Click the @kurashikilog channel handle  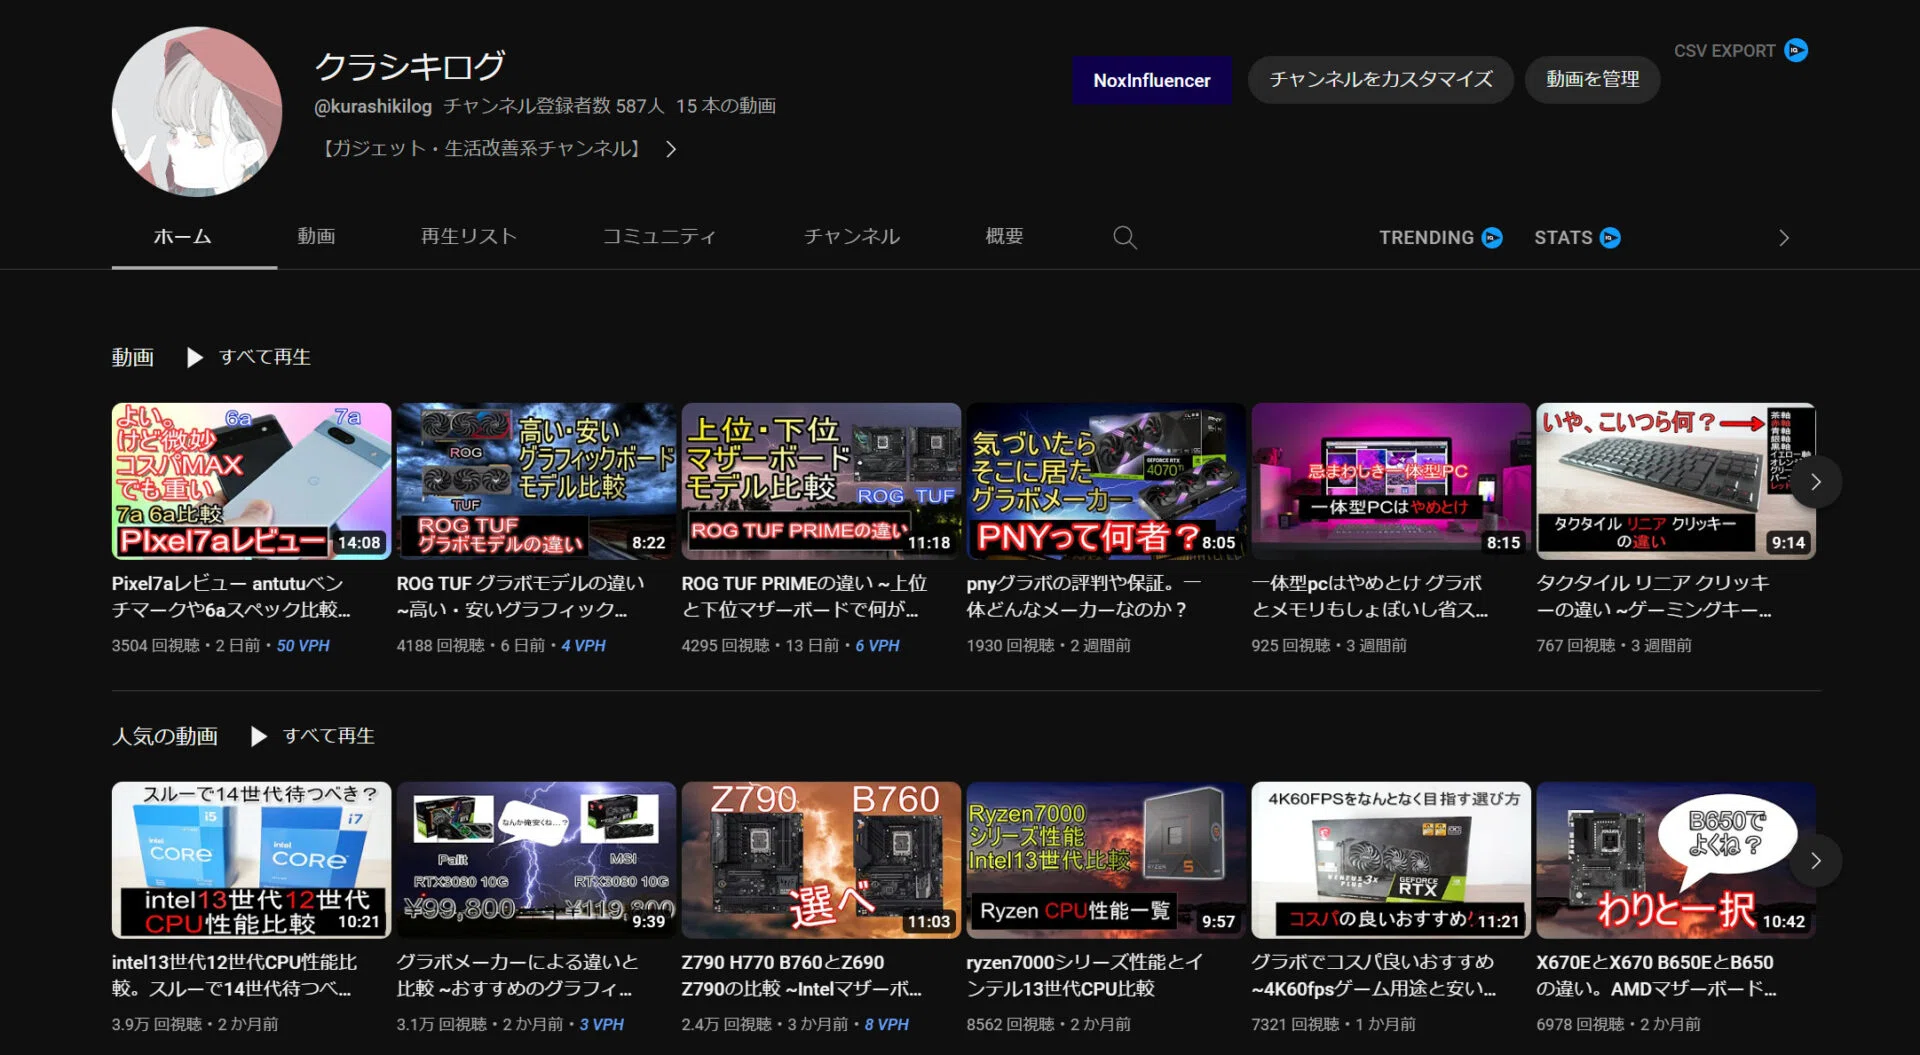coord(373,106)
